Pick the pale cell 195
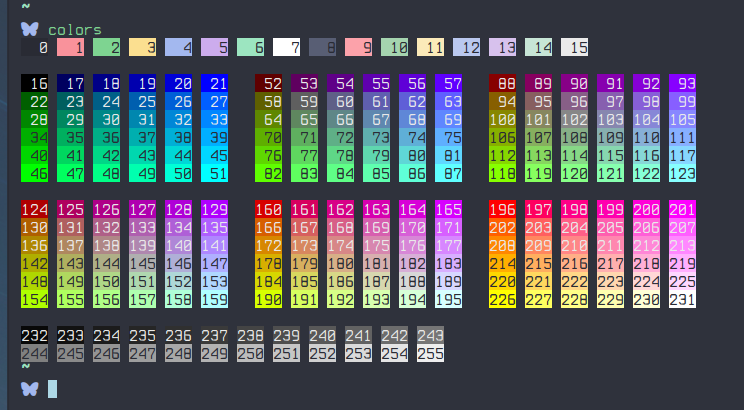Image resolution: width=744 pixels, height=410 pixels. pyautogui.click(x=449, y=299)
